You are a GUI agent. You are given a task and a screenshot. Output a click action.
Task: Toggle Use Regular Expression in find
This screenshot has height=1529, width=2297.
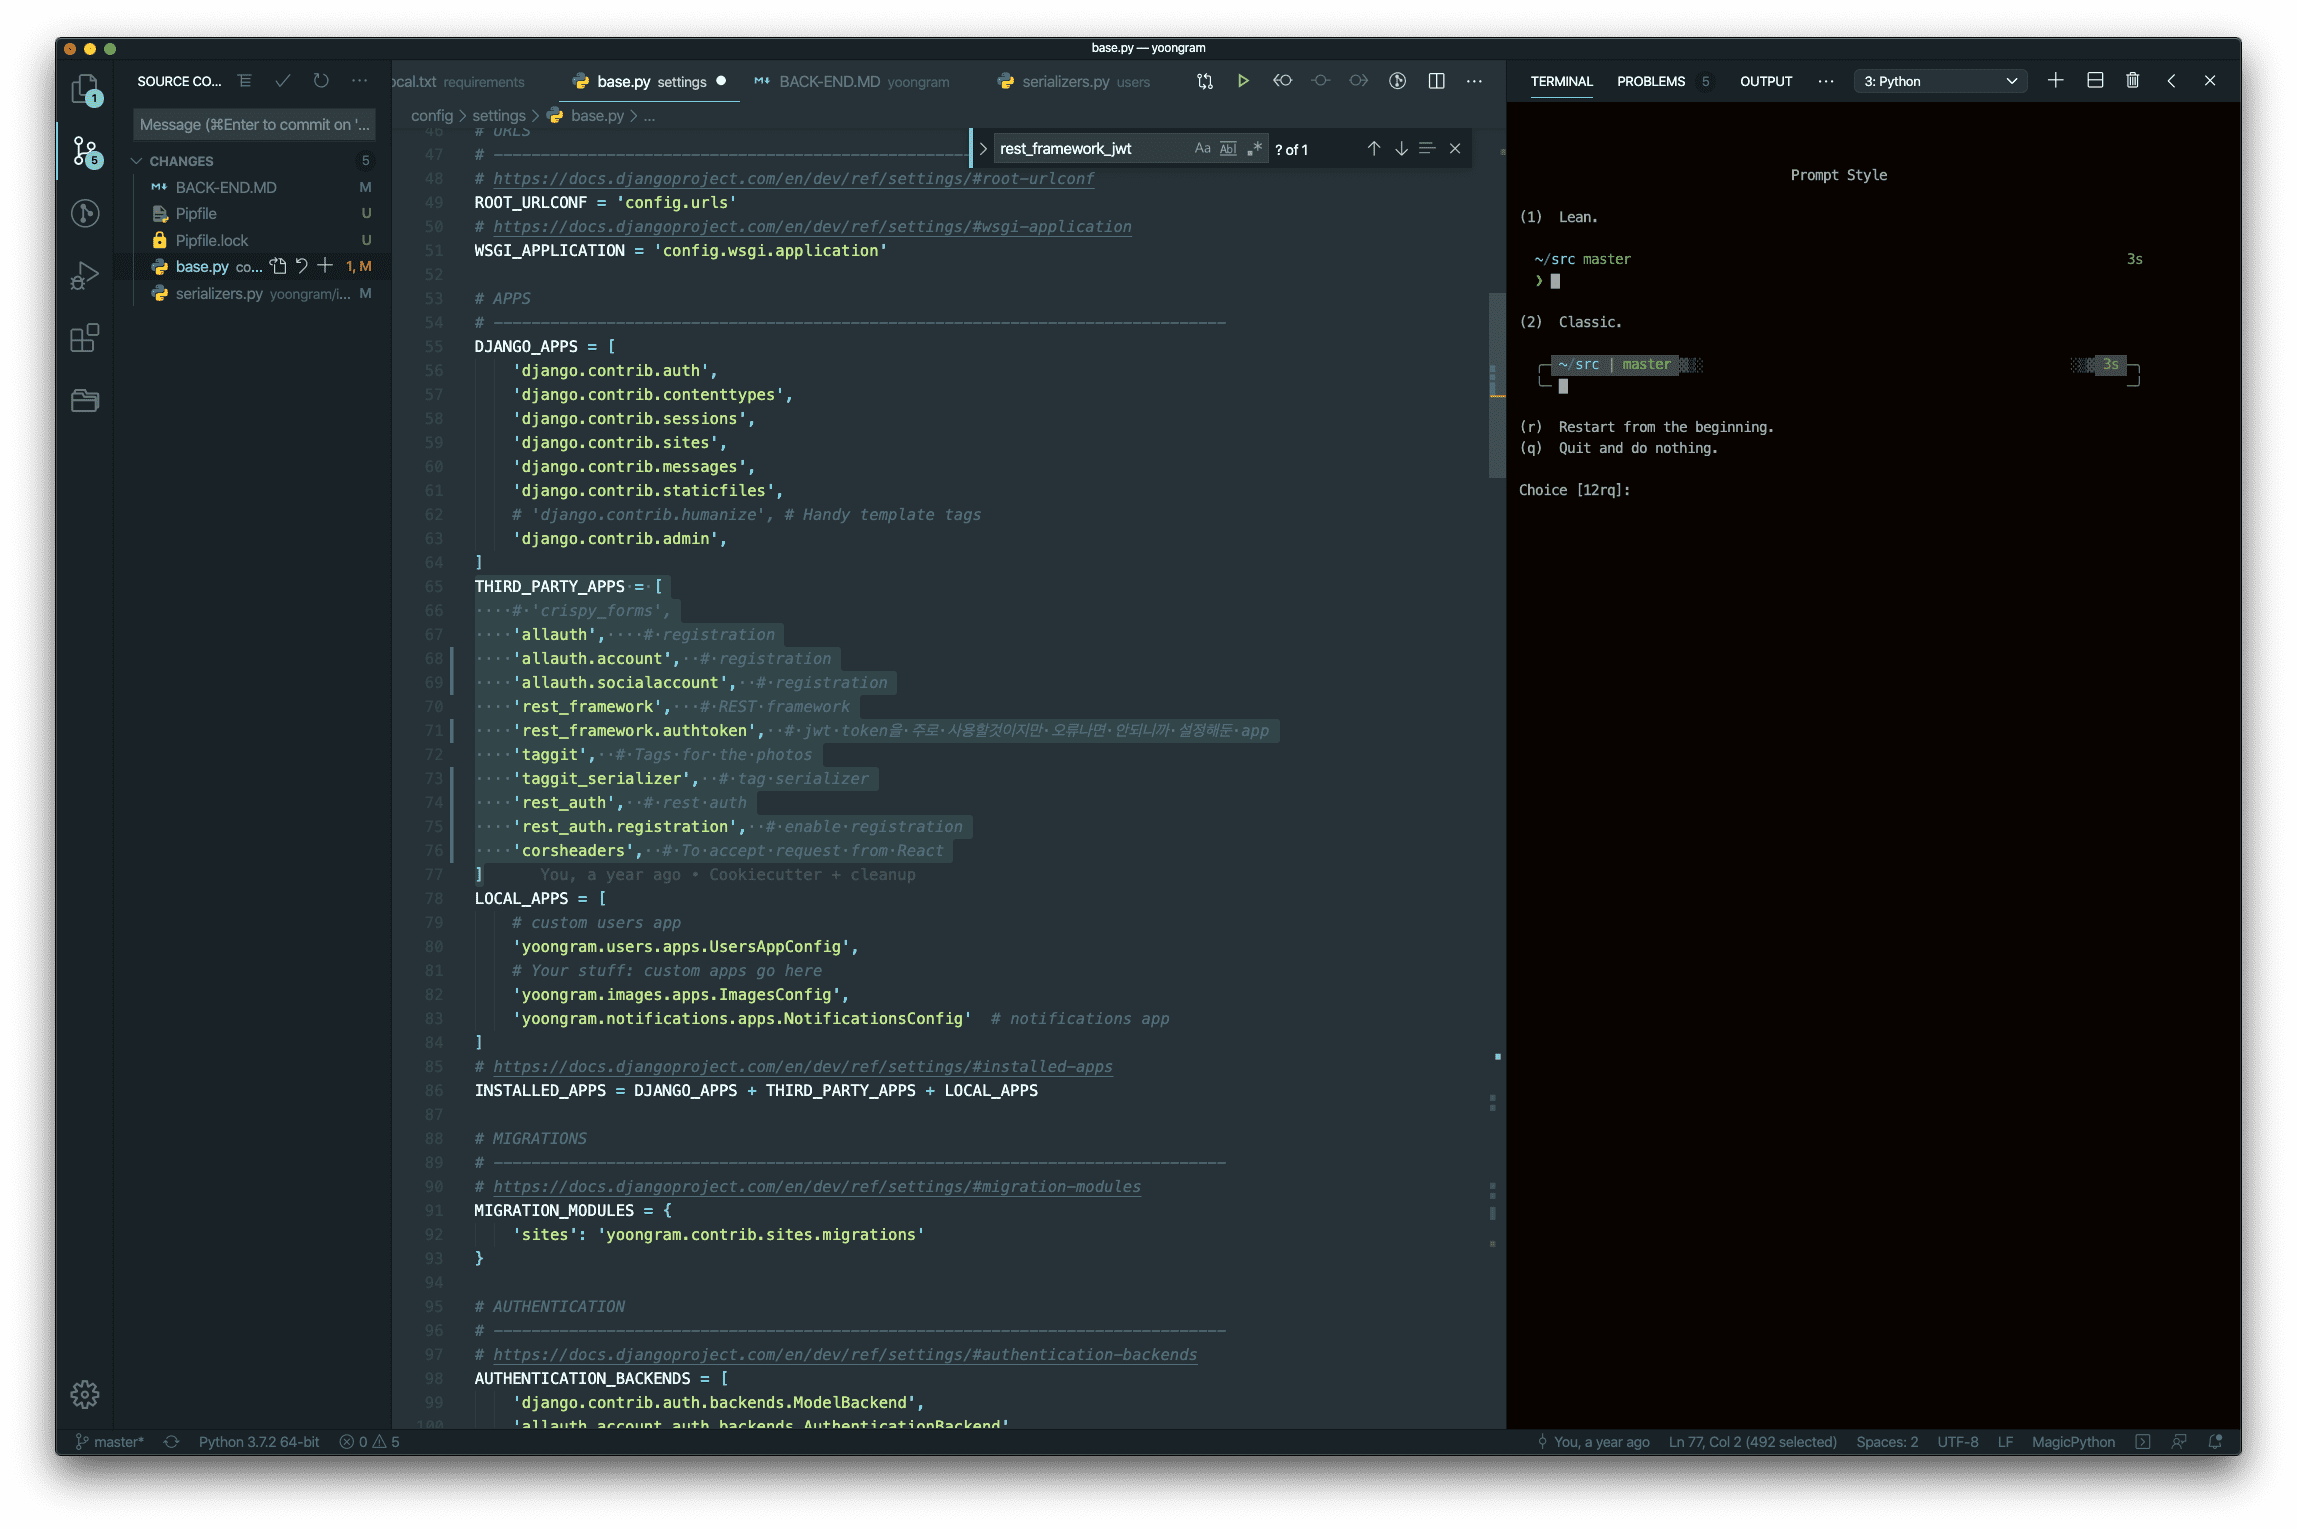(x=1254, y=149)
